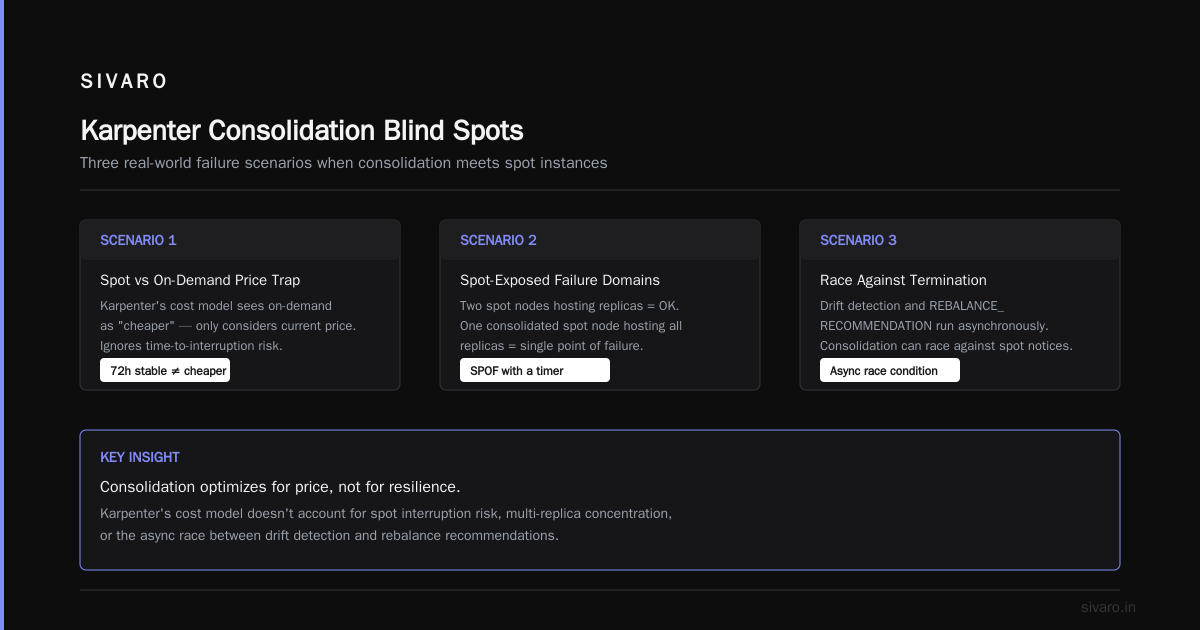Select the SCENARIO 1 header
This screenshot has height=630, width=1200.
coord(138,240)
